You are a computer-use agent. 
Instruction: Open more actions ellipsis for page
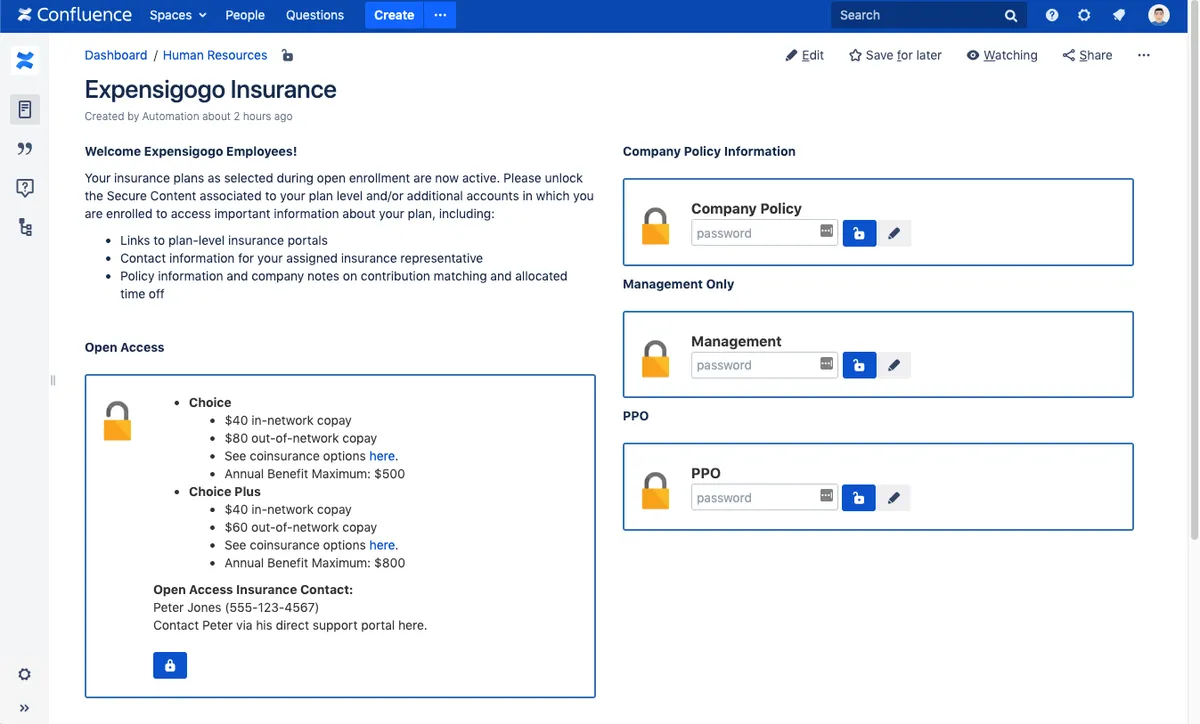[1144, 55]
